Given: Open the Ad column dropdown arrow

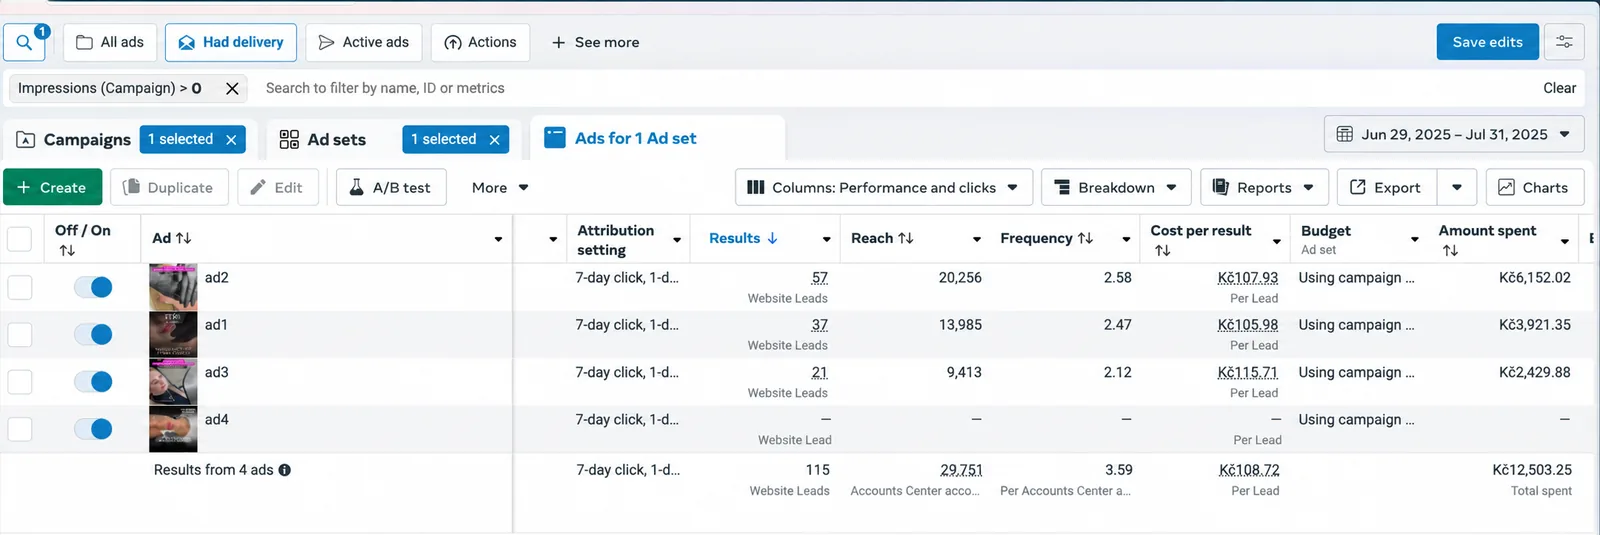Looking at the screenshot, I should 498,239.
